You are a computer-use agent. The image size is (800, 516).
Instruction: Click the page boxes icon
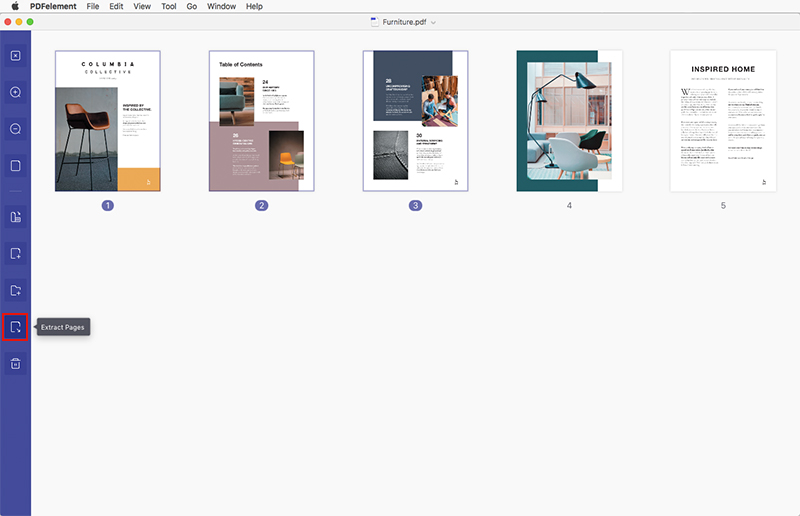(x=15, y=166)
